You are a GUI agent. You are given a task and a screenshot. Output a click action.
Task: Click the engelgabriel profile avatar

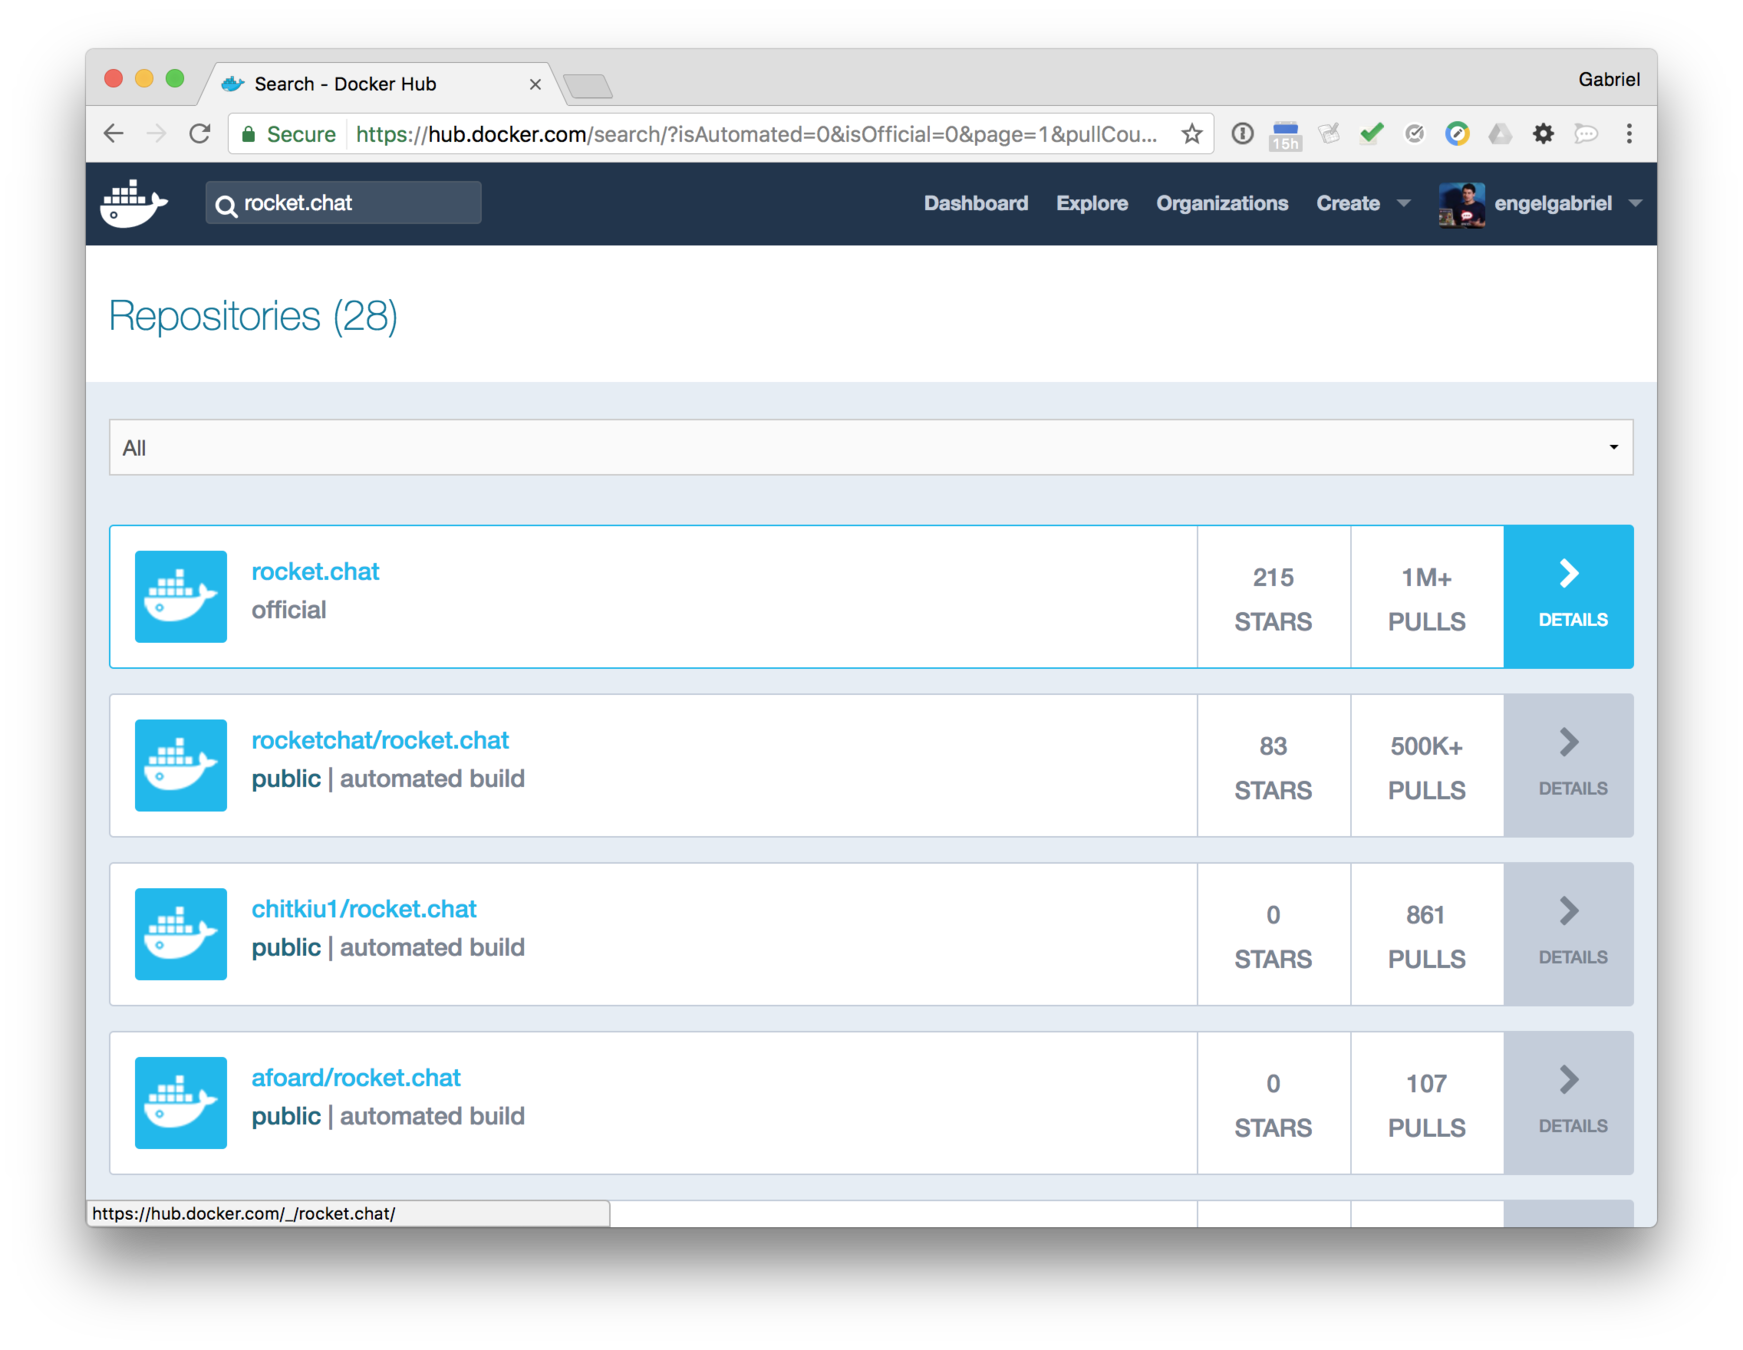[x=1462, y=204]
